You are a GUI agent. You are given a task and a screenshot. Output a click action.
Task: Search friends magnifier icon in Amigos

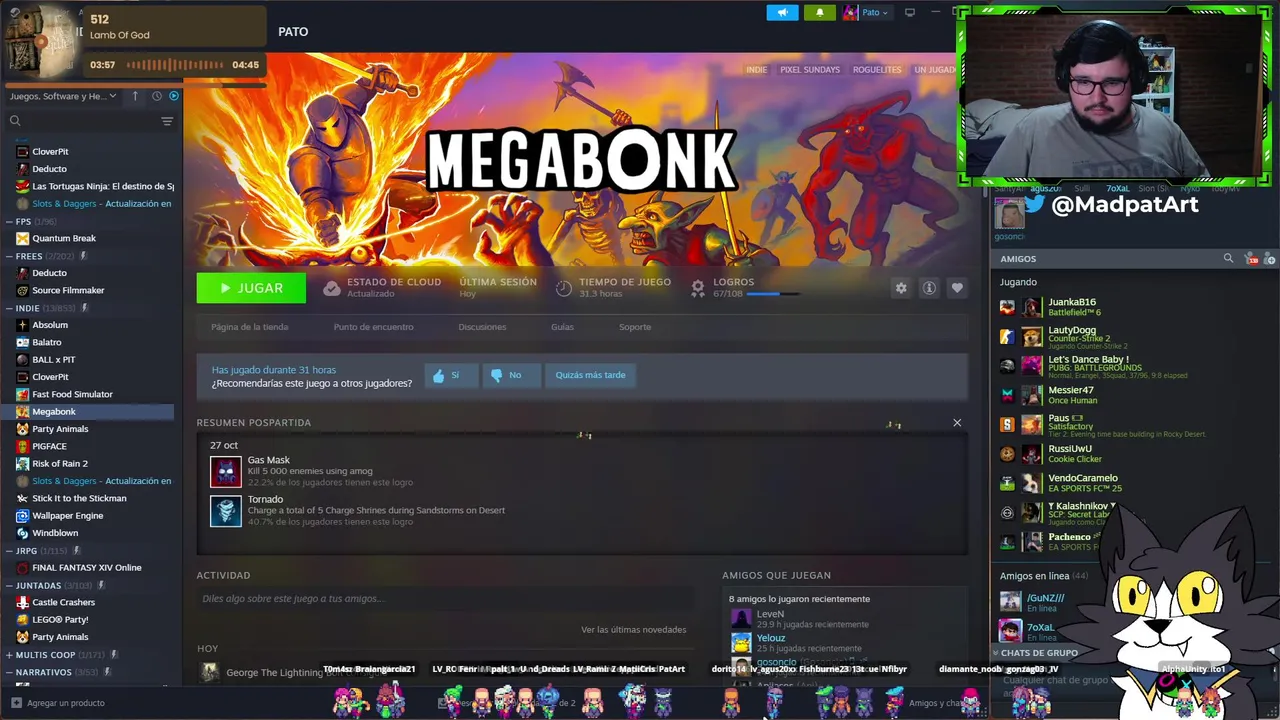pyautogui.click(x=1228, y=259)
